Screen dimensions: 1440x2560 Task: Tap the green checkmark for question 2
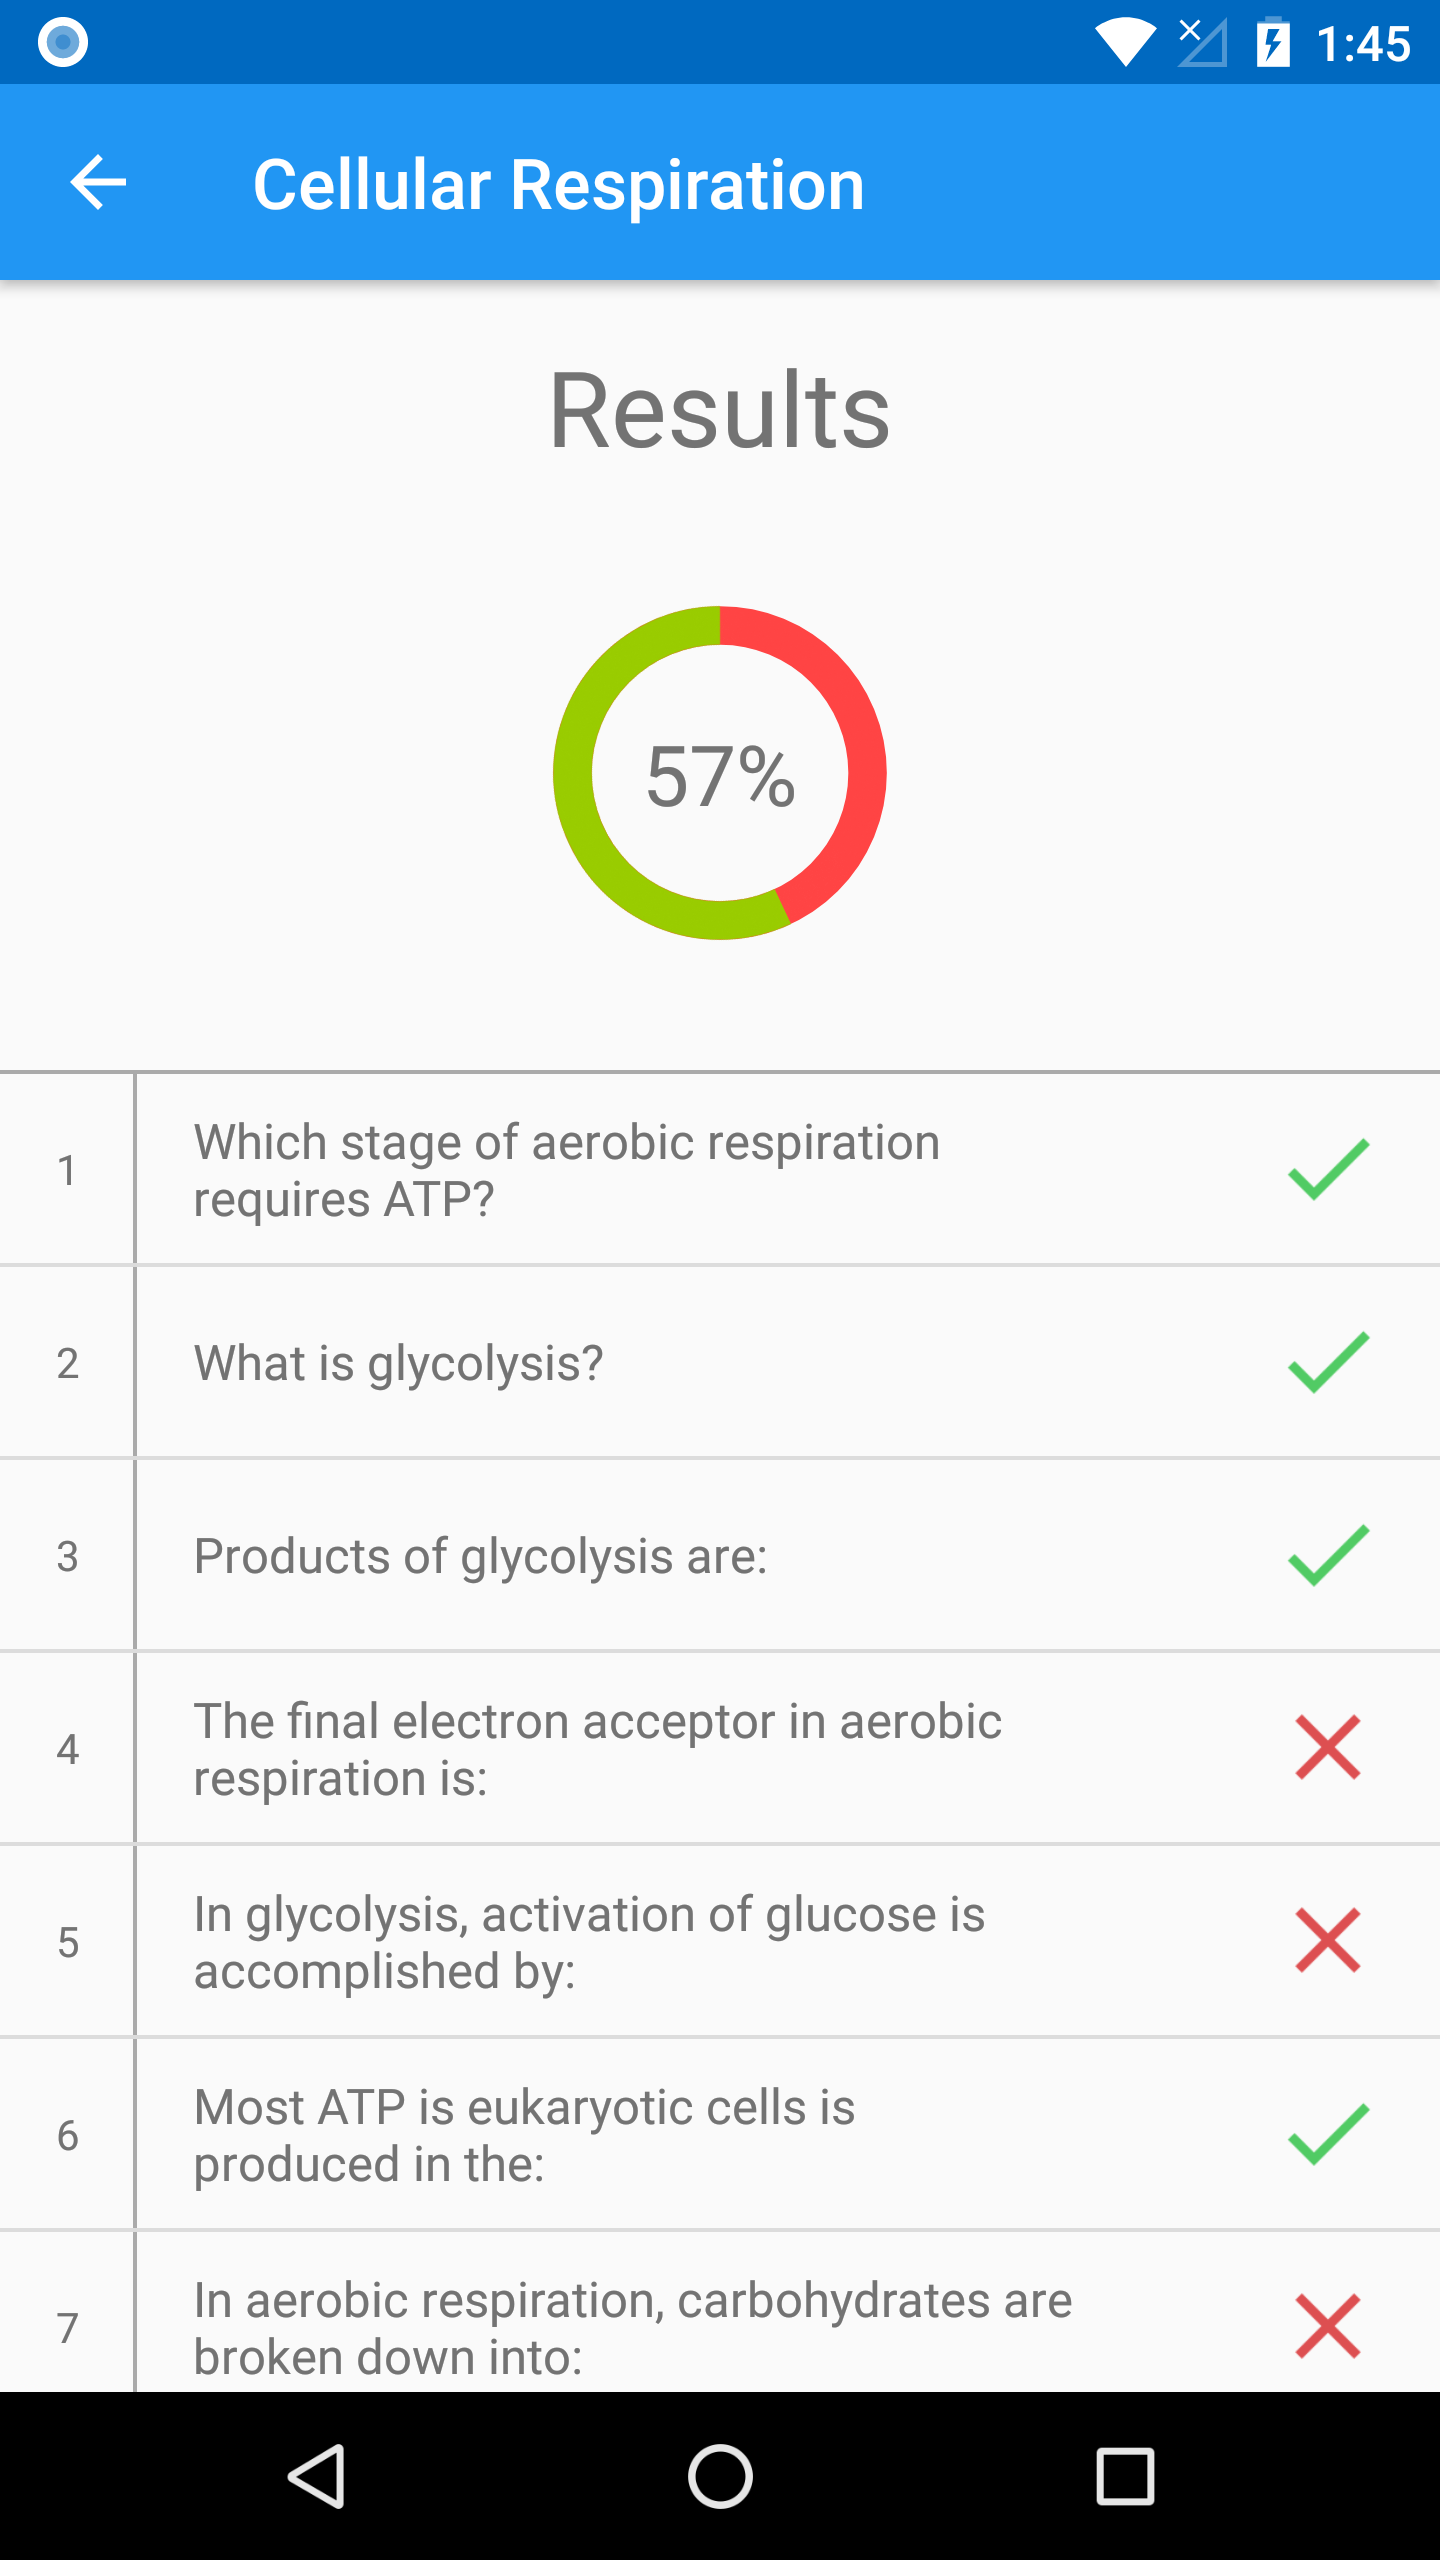point(1328,1362)
